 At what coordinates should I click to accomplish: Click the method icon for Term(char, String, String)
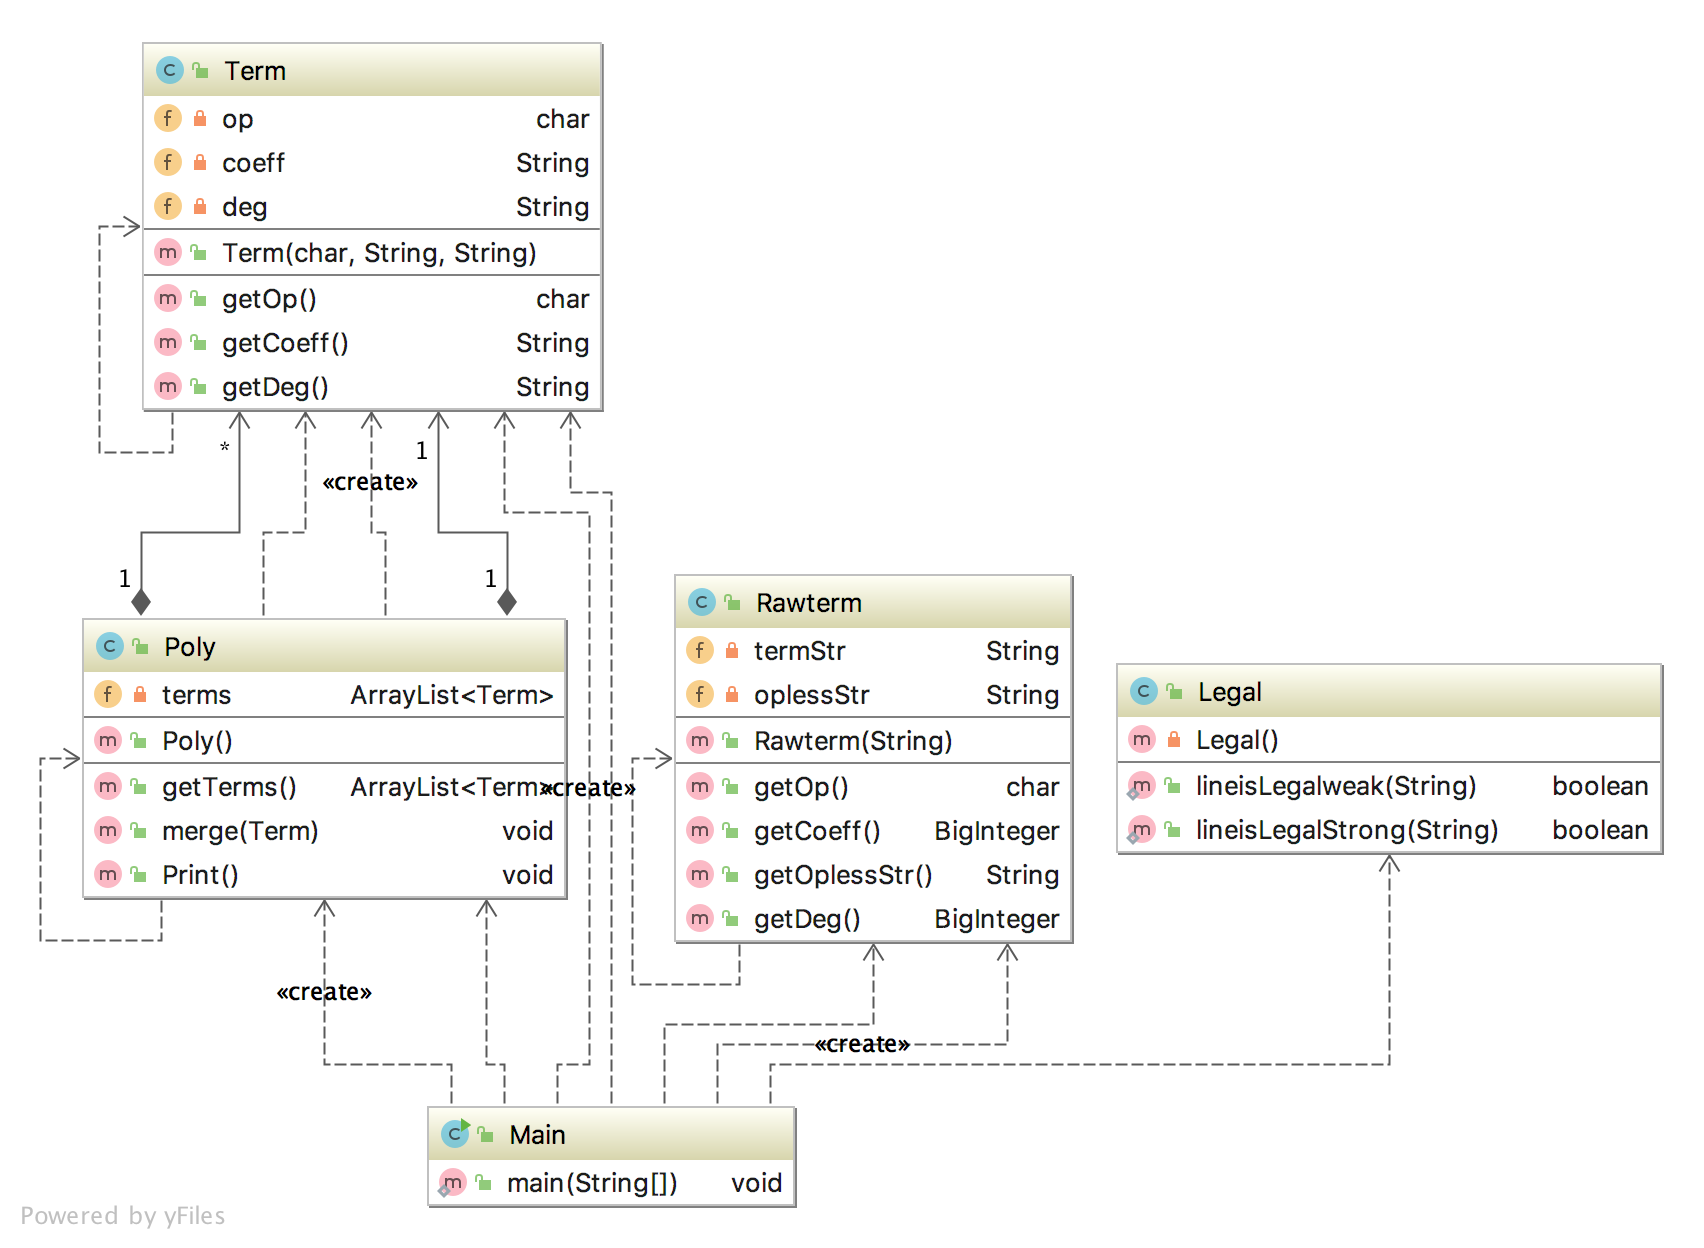pos(167,252)
